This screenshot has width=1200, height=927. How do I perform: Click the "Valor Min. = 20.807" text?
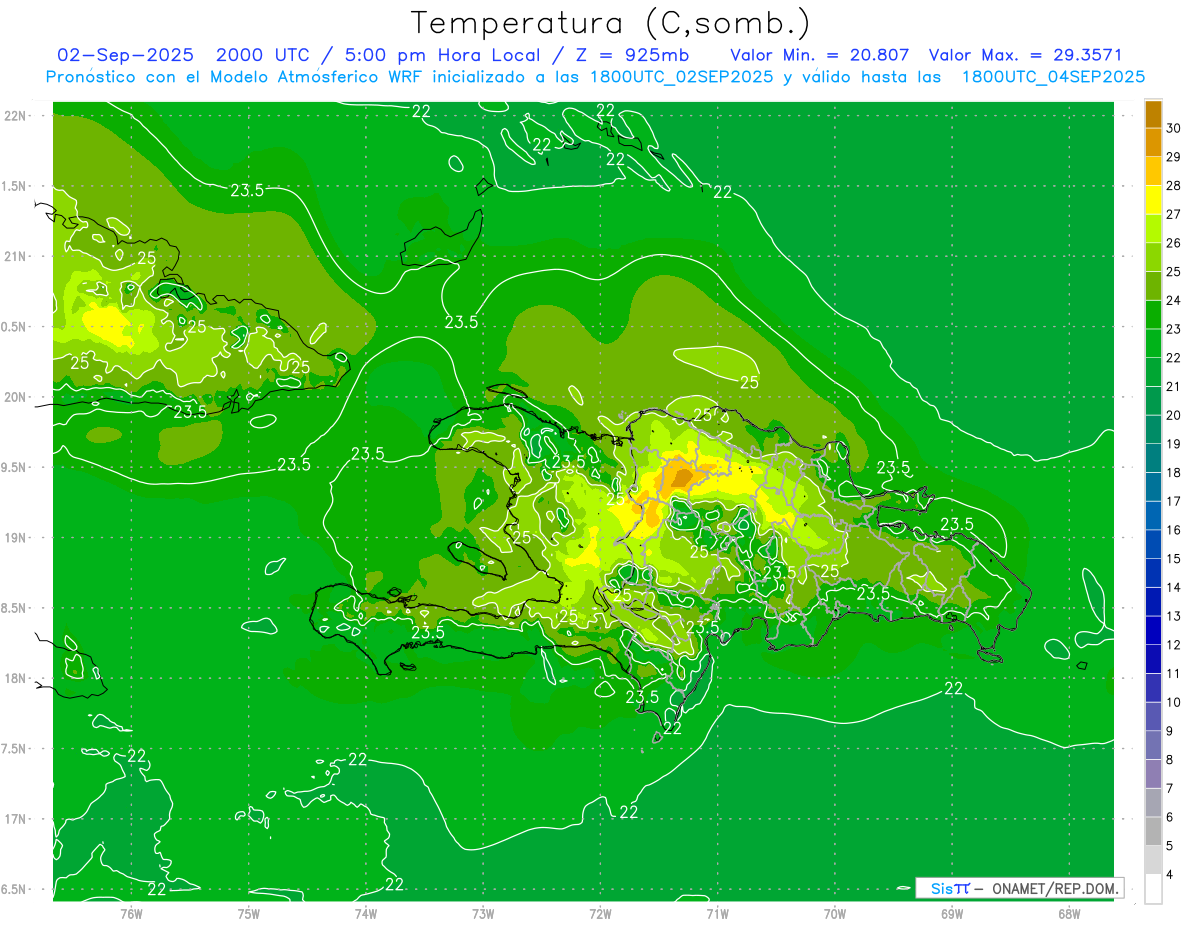(x=819, y=55)
